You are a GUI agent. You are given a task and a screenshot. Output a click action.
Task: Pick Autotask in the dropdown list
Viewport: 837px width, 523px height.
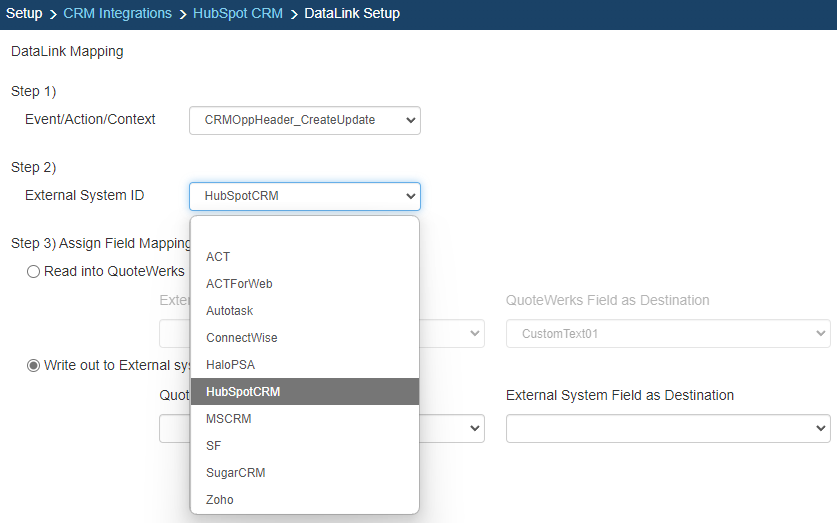(x=229, y=311)
